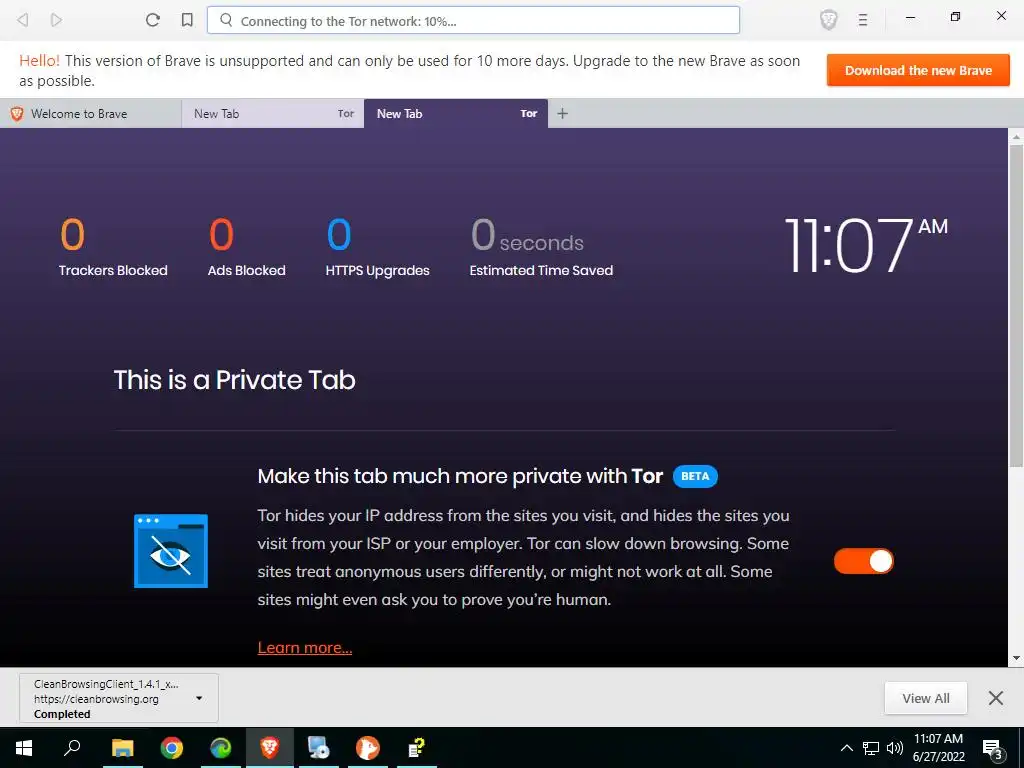Go back with the back arrow
1024x768 pixels.
tap(23, 20)
